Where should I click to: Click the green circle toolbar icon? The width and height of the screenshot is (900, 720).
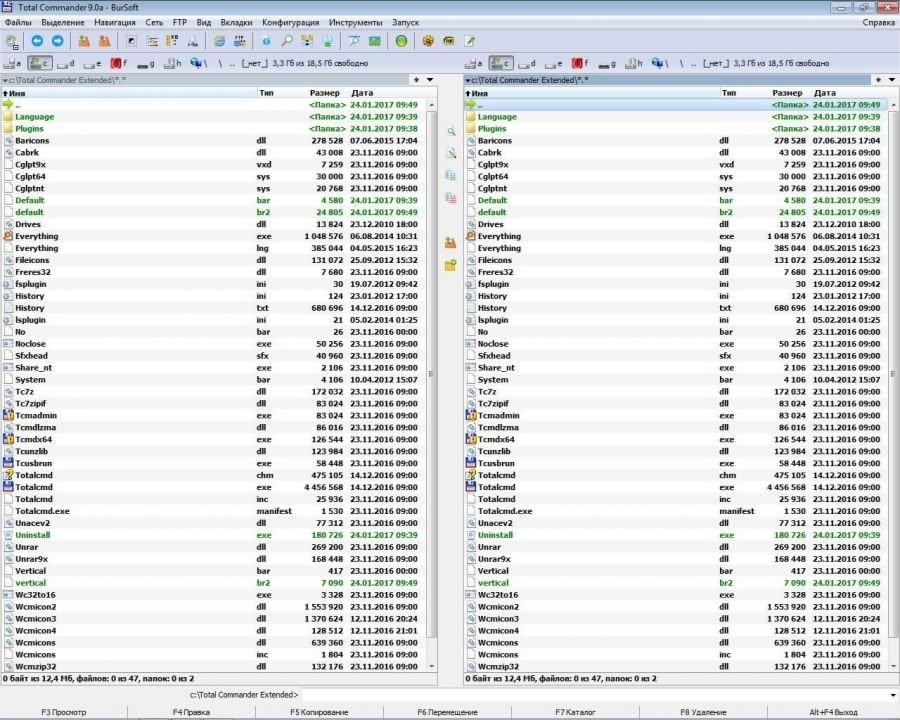tap(401, 41)
